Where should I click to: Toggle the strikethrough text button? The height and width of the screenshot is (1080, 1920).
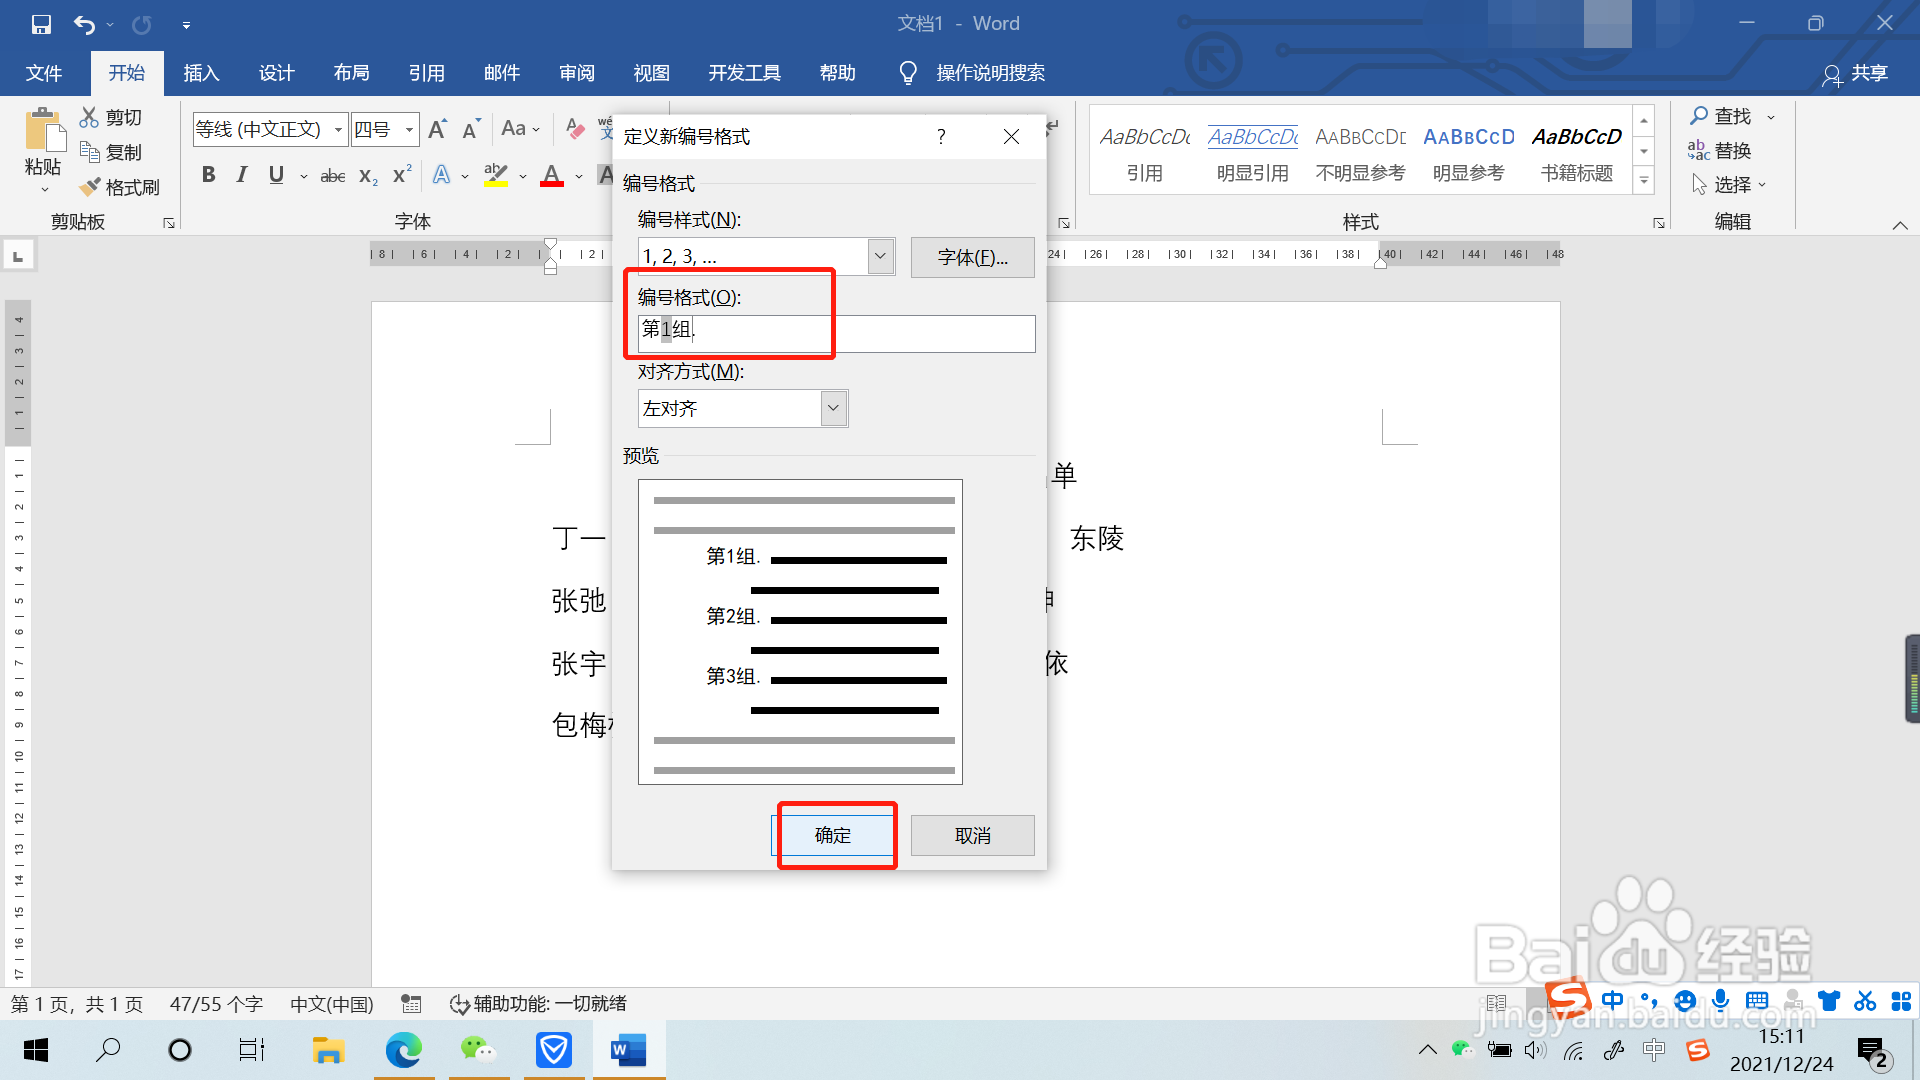click(332, 176)
